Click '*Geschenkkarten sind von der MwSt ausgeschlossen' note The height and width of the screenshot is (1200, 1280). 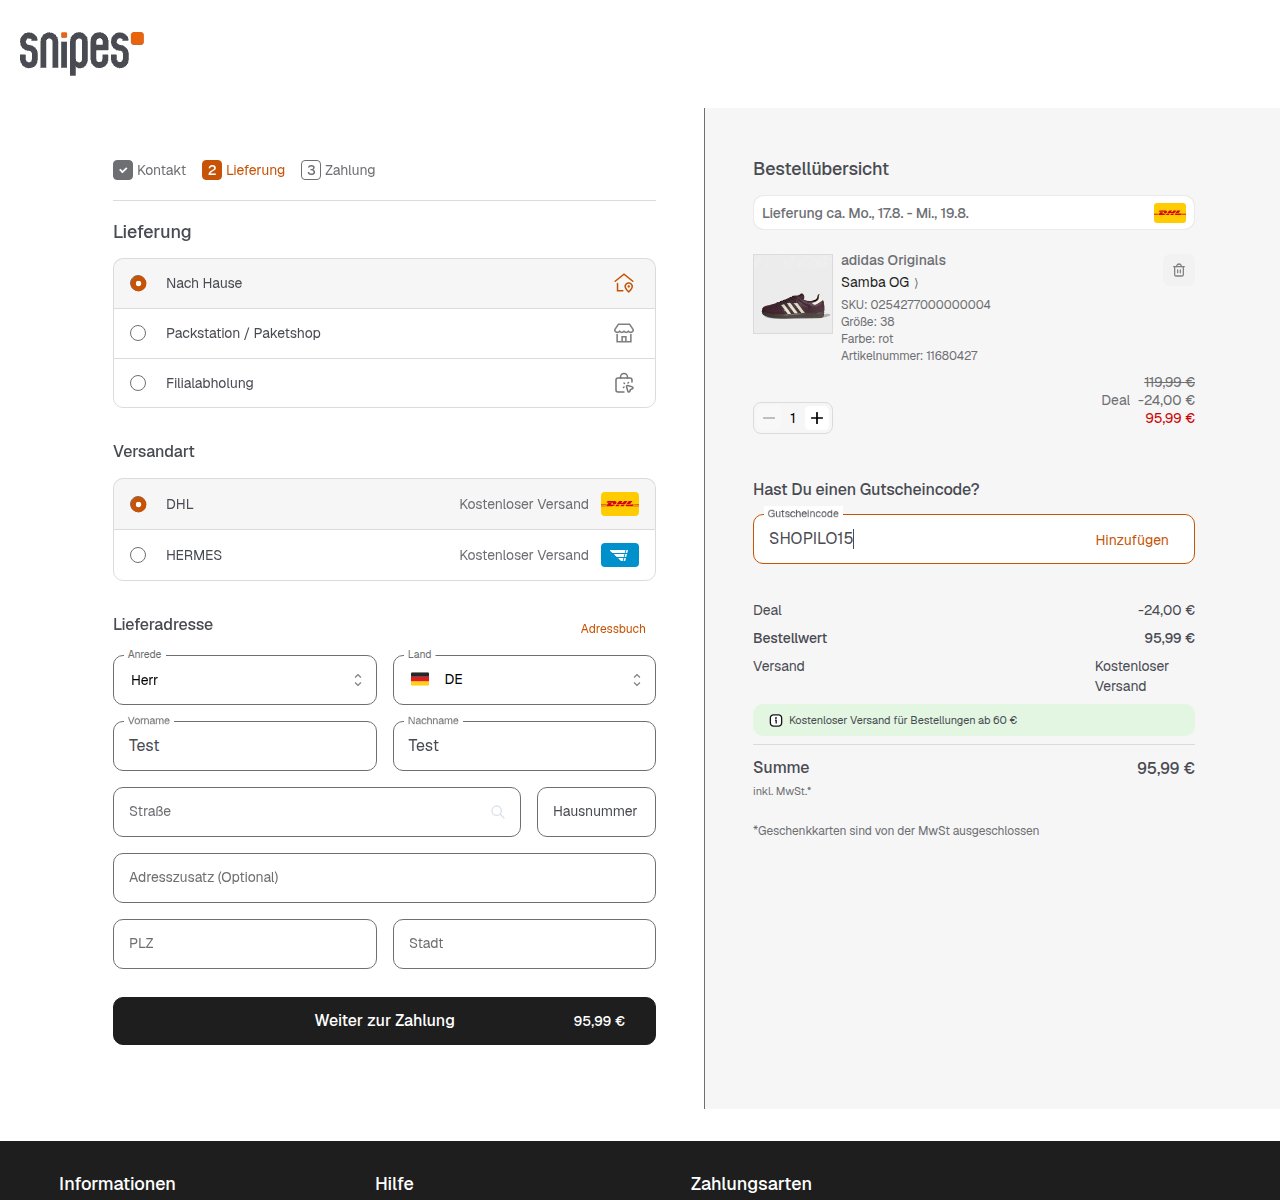click(896, 831)
